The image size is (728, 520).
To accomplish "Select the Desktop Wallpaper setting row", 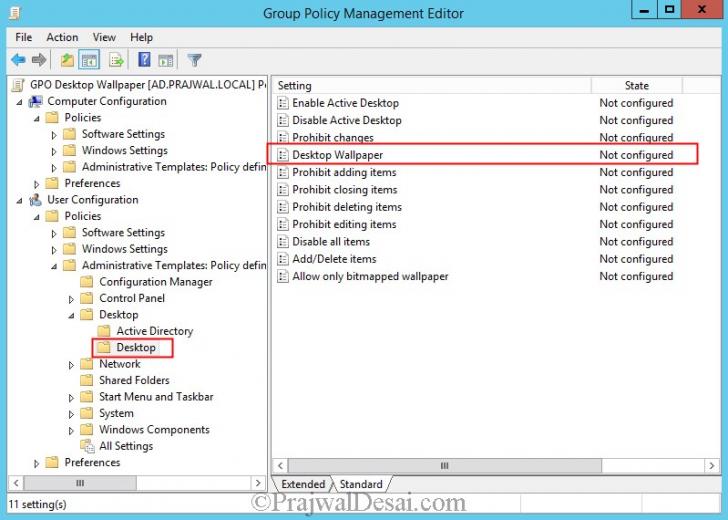I will [482, 155].
